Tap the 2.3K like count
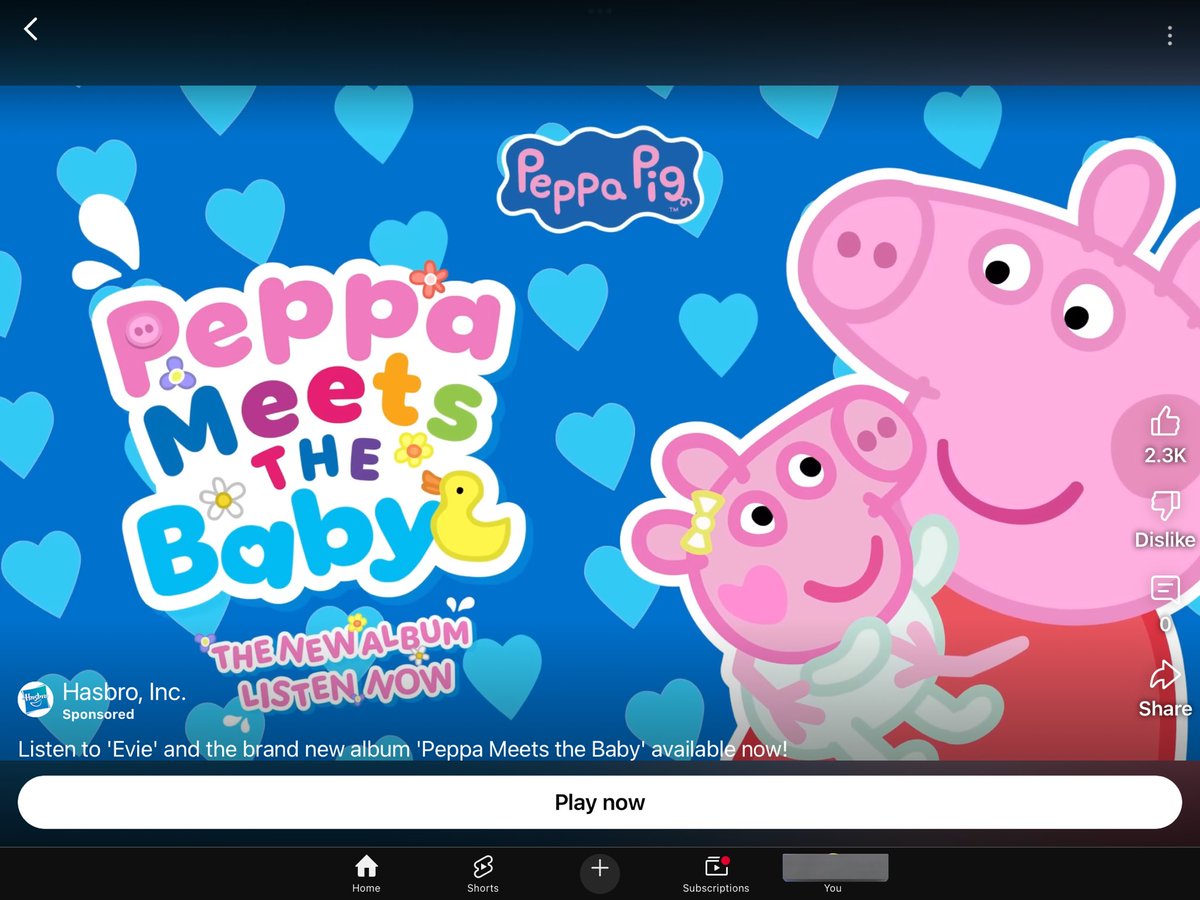 (x=1165, y=455)
